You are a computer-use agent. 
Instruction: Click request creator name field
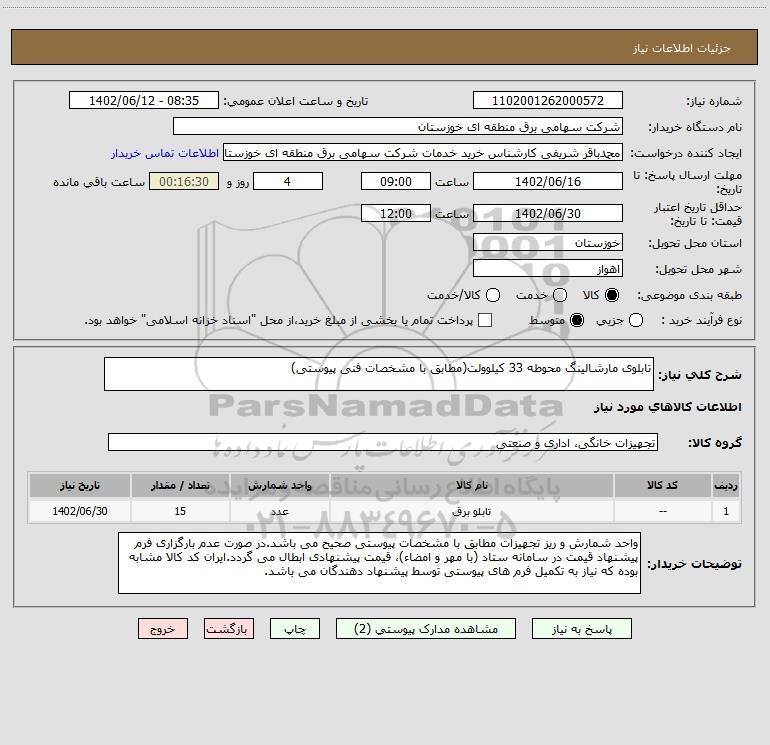coord(423,153)
